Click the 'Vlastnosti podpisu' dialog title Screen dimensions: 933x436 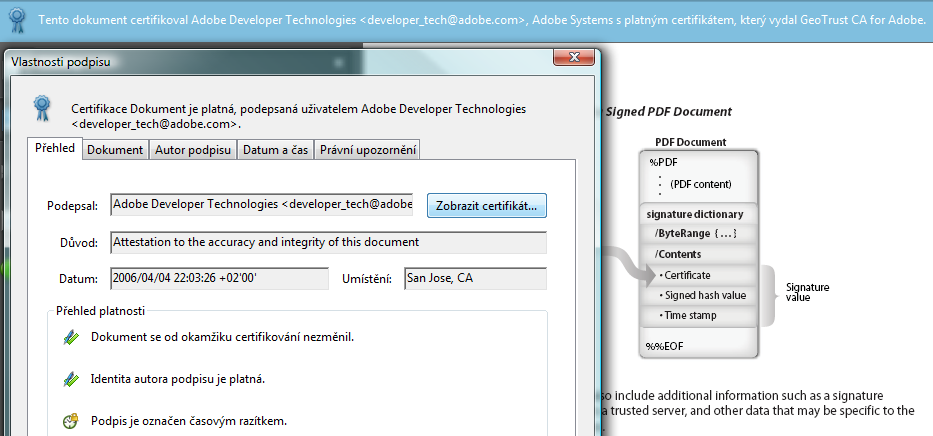pos(61,62)
